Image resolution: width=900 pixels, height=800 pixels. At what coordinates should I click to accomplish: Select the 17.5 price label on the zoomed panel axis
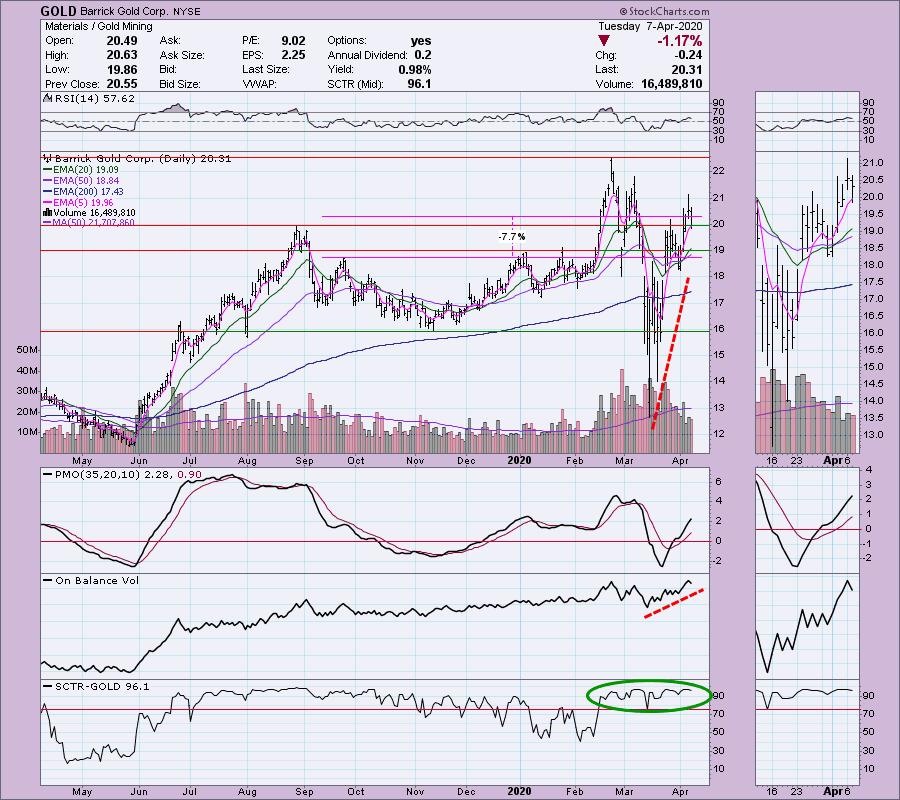(873, 282)
